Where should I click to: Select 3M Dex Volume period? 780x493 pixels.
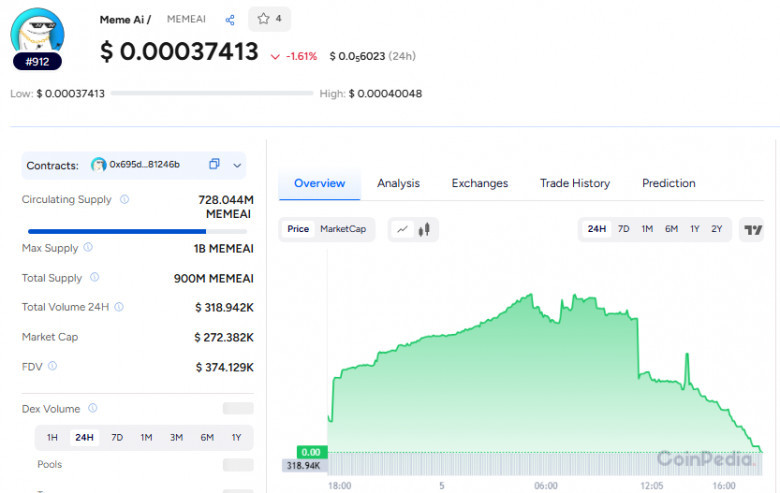(176, 437)
